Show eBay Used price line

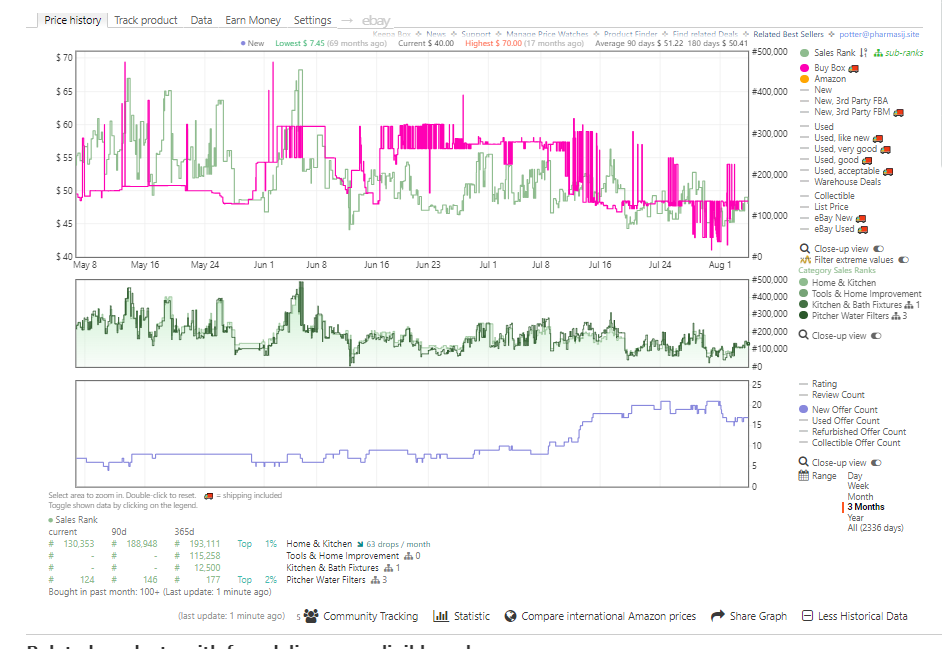834,229
